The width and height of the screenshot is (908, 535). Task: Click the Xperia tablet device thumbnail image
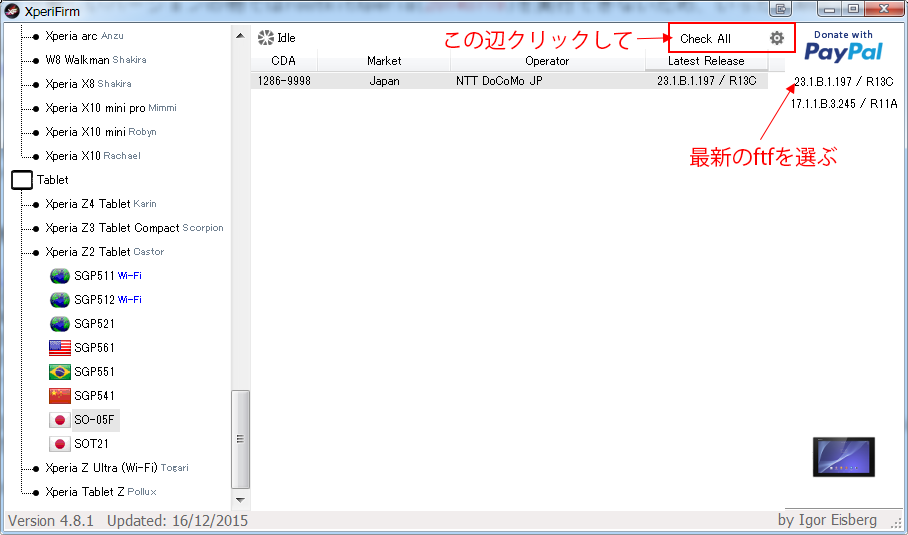(x=844, y=457)
